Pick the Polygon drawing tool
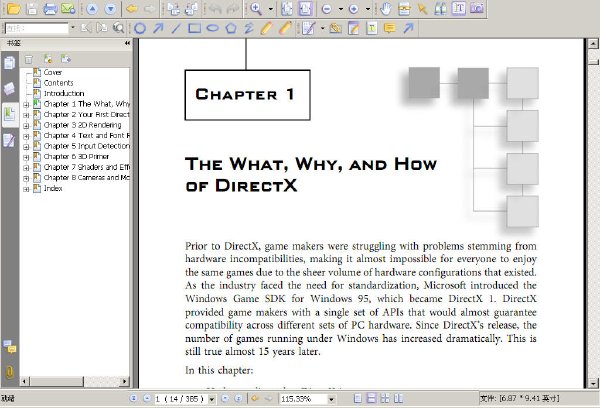This screenshot has width=600, height=408. tap(231, 28)
